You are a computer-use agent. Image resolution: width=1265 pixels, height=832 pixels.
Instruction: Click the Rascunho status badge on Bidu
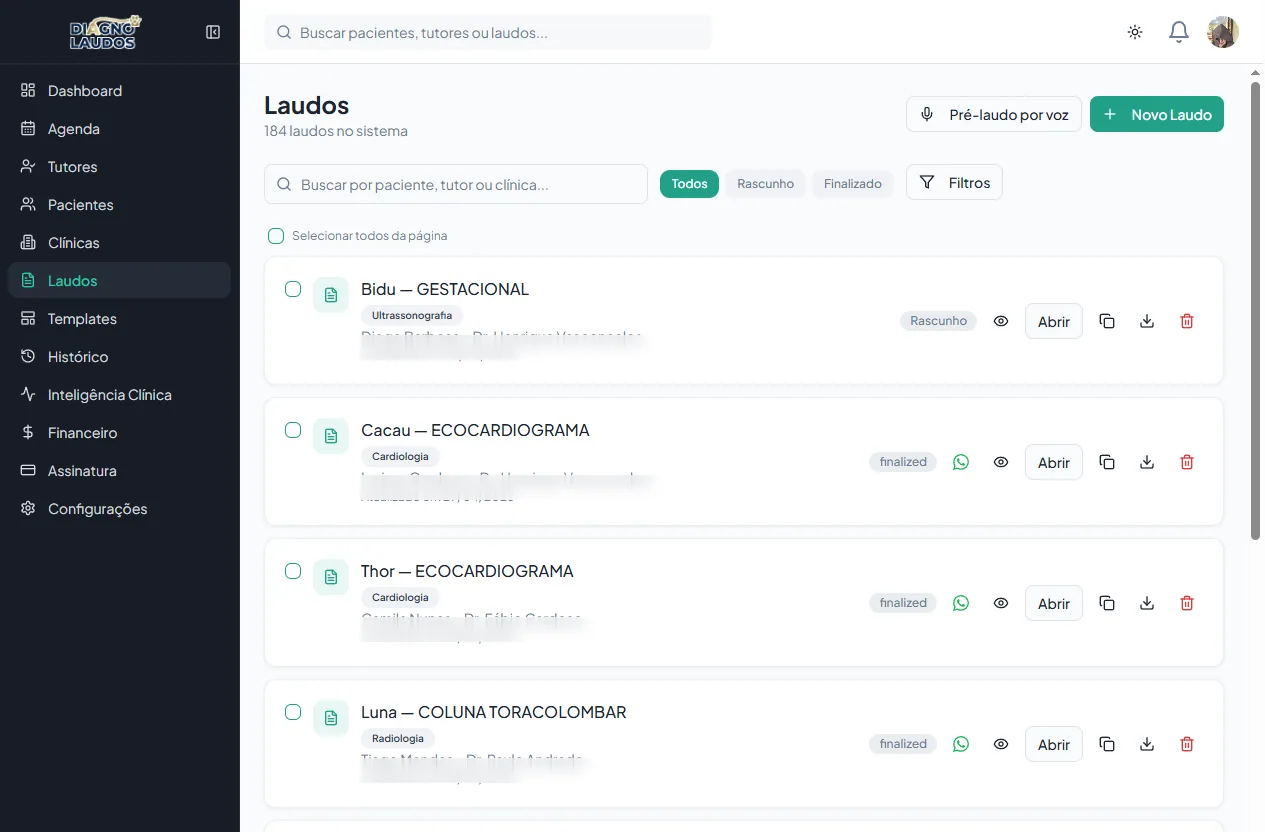[938, 321]
